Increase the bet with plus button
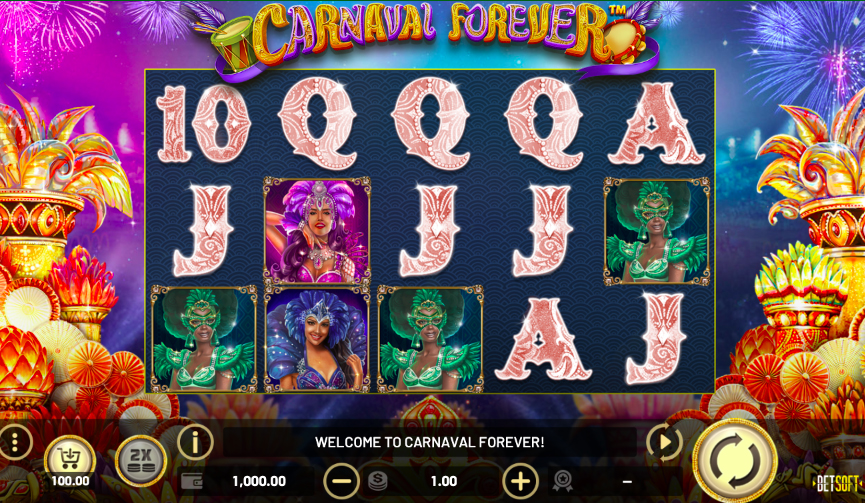The height and width of the screenshot is (503, 865). pyautogui.click(x=520, y=481)
